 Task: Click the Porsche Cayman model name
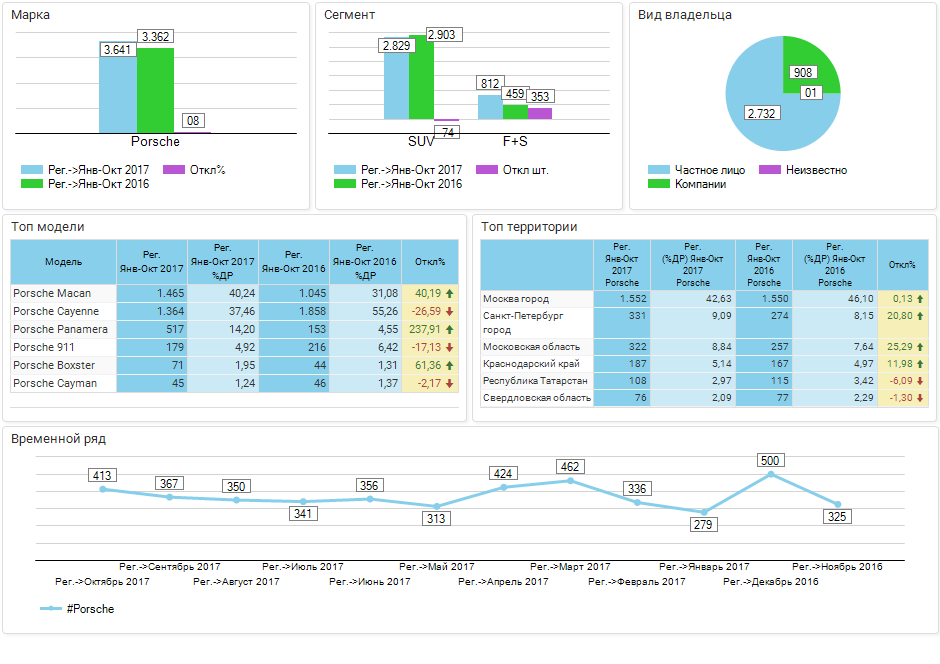click(55, 384)
